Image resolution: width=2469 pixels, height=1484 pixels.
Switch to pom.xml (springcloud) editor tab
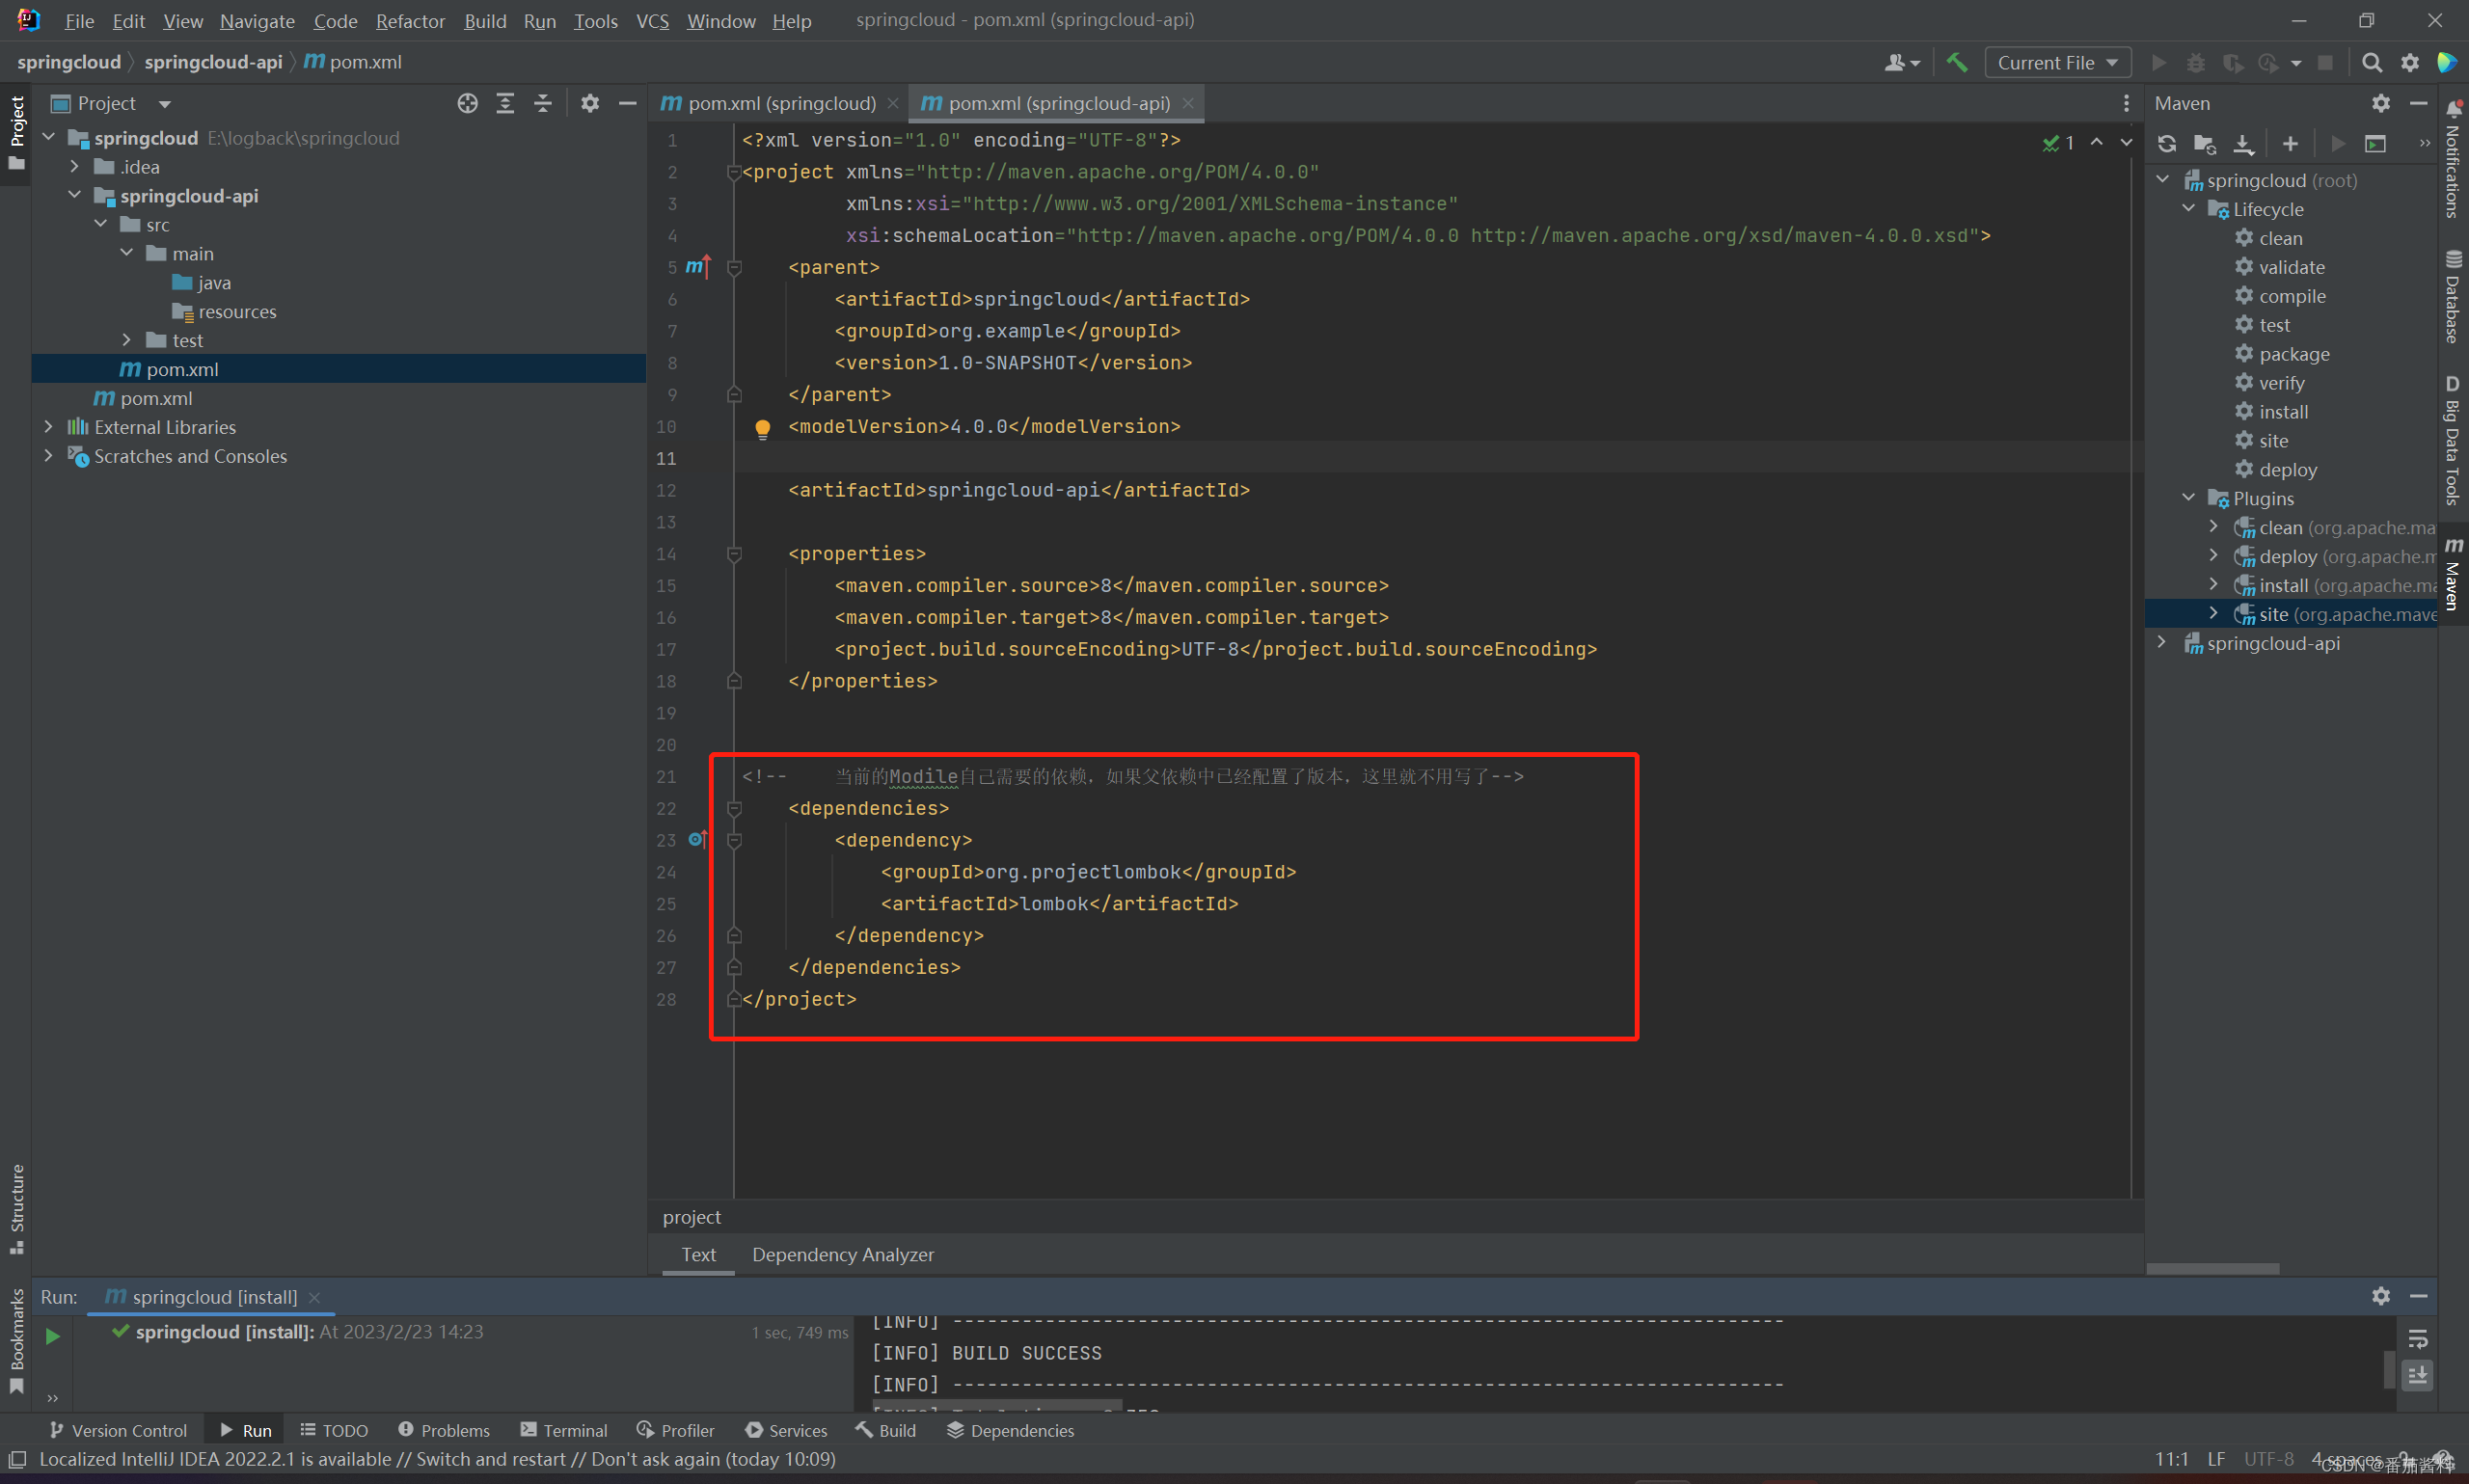(x=780, y=103)
